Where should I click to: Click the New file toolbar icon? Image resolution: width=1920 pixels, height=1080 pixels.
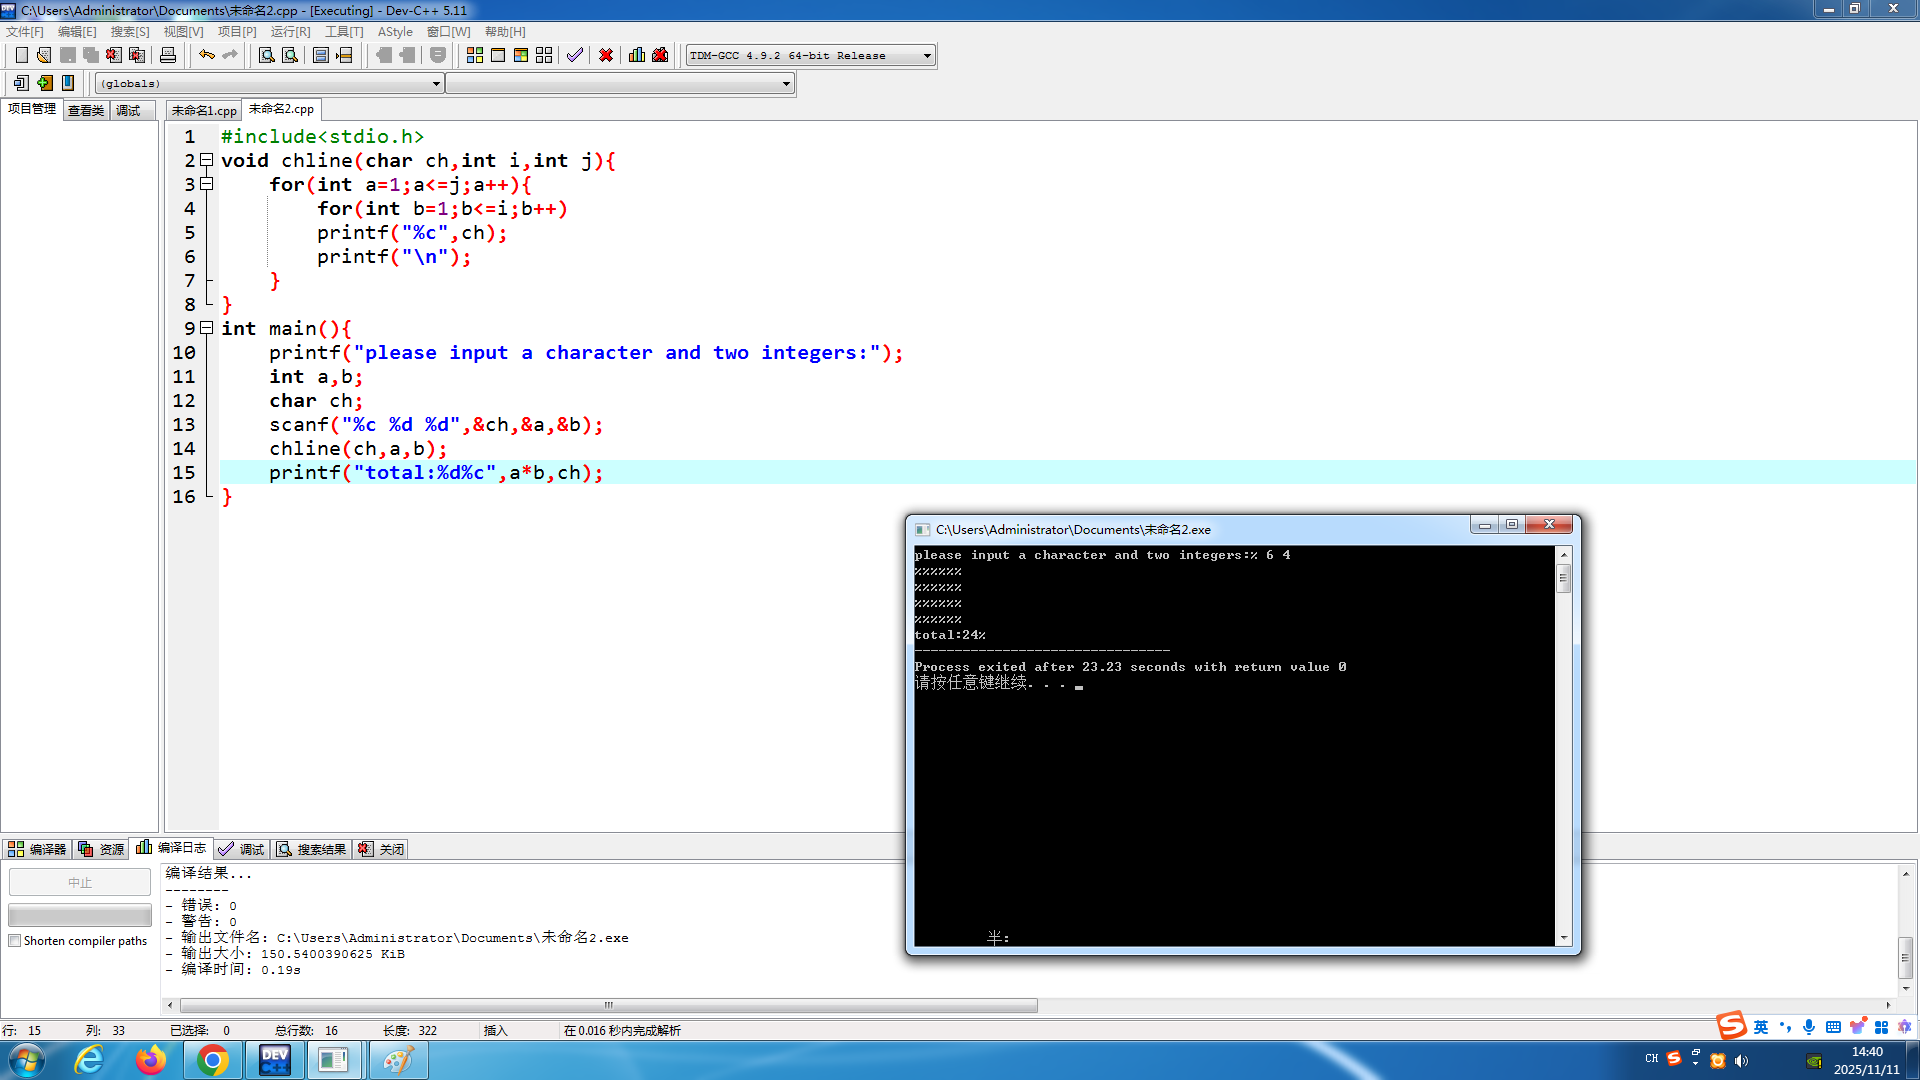21,55
